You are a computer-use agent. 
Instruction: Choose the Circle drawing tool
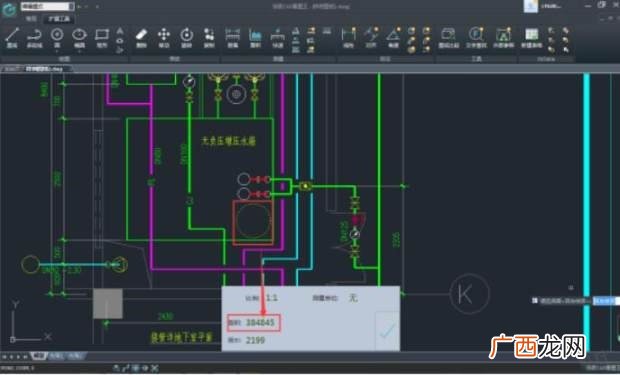click(x=57, y=37)
